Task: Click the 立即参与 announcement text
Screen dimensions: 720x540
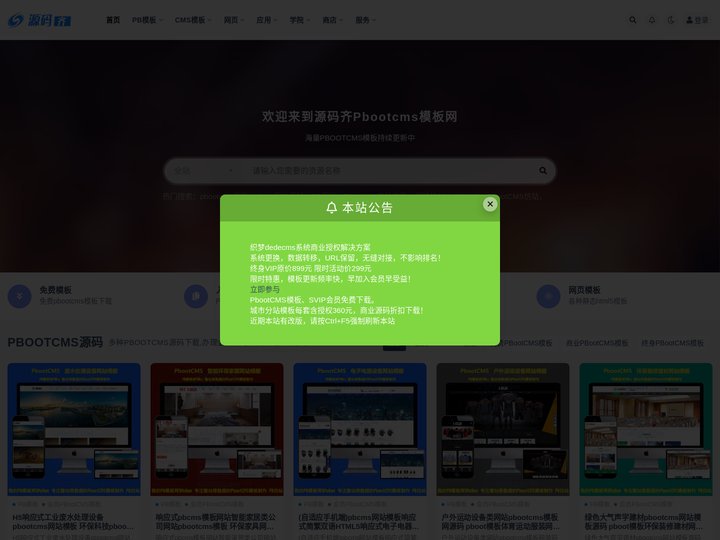Action: tap(264, 289)
